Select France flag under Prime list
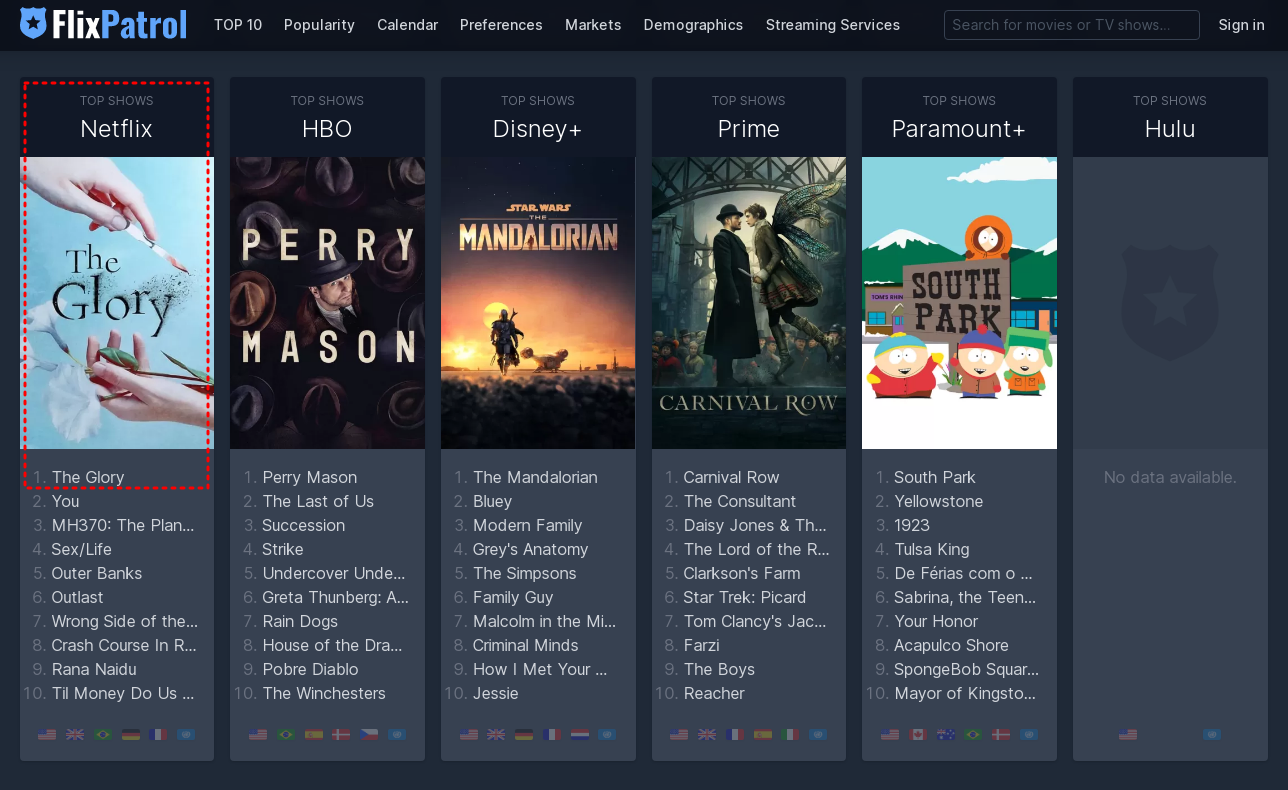1288x790 pixels. [x=735, y=735]
